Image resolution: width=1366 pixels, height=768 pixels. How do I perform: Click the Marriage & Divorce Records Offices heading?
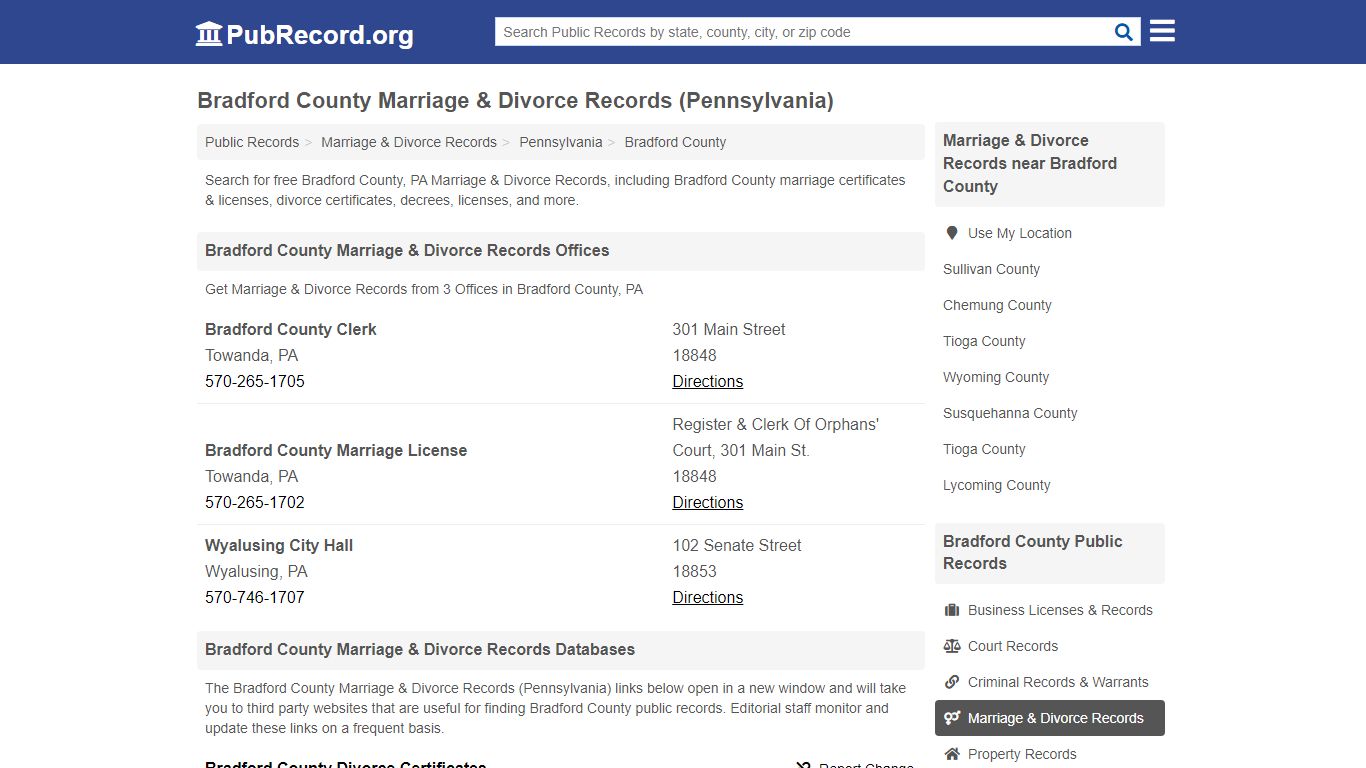(407, 250)
